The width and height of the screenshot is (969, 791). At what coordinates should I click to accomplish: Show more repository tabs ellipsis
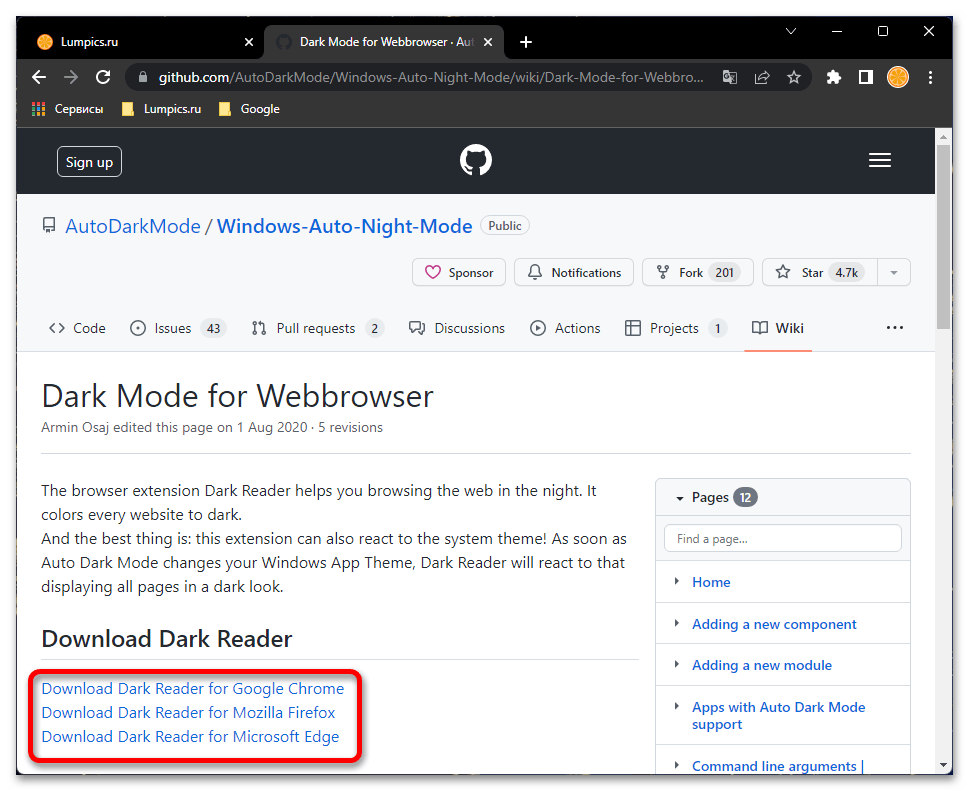[x=894, y=328]
